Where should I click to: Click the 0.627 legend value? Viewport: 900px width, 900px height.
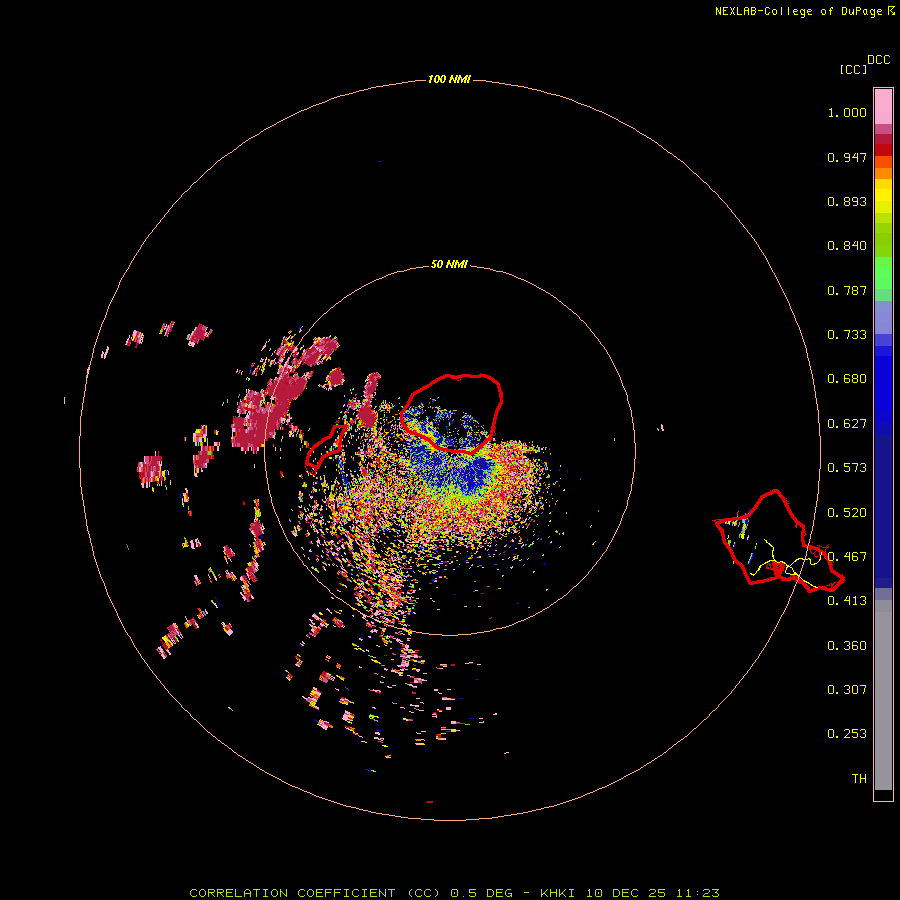847,424
